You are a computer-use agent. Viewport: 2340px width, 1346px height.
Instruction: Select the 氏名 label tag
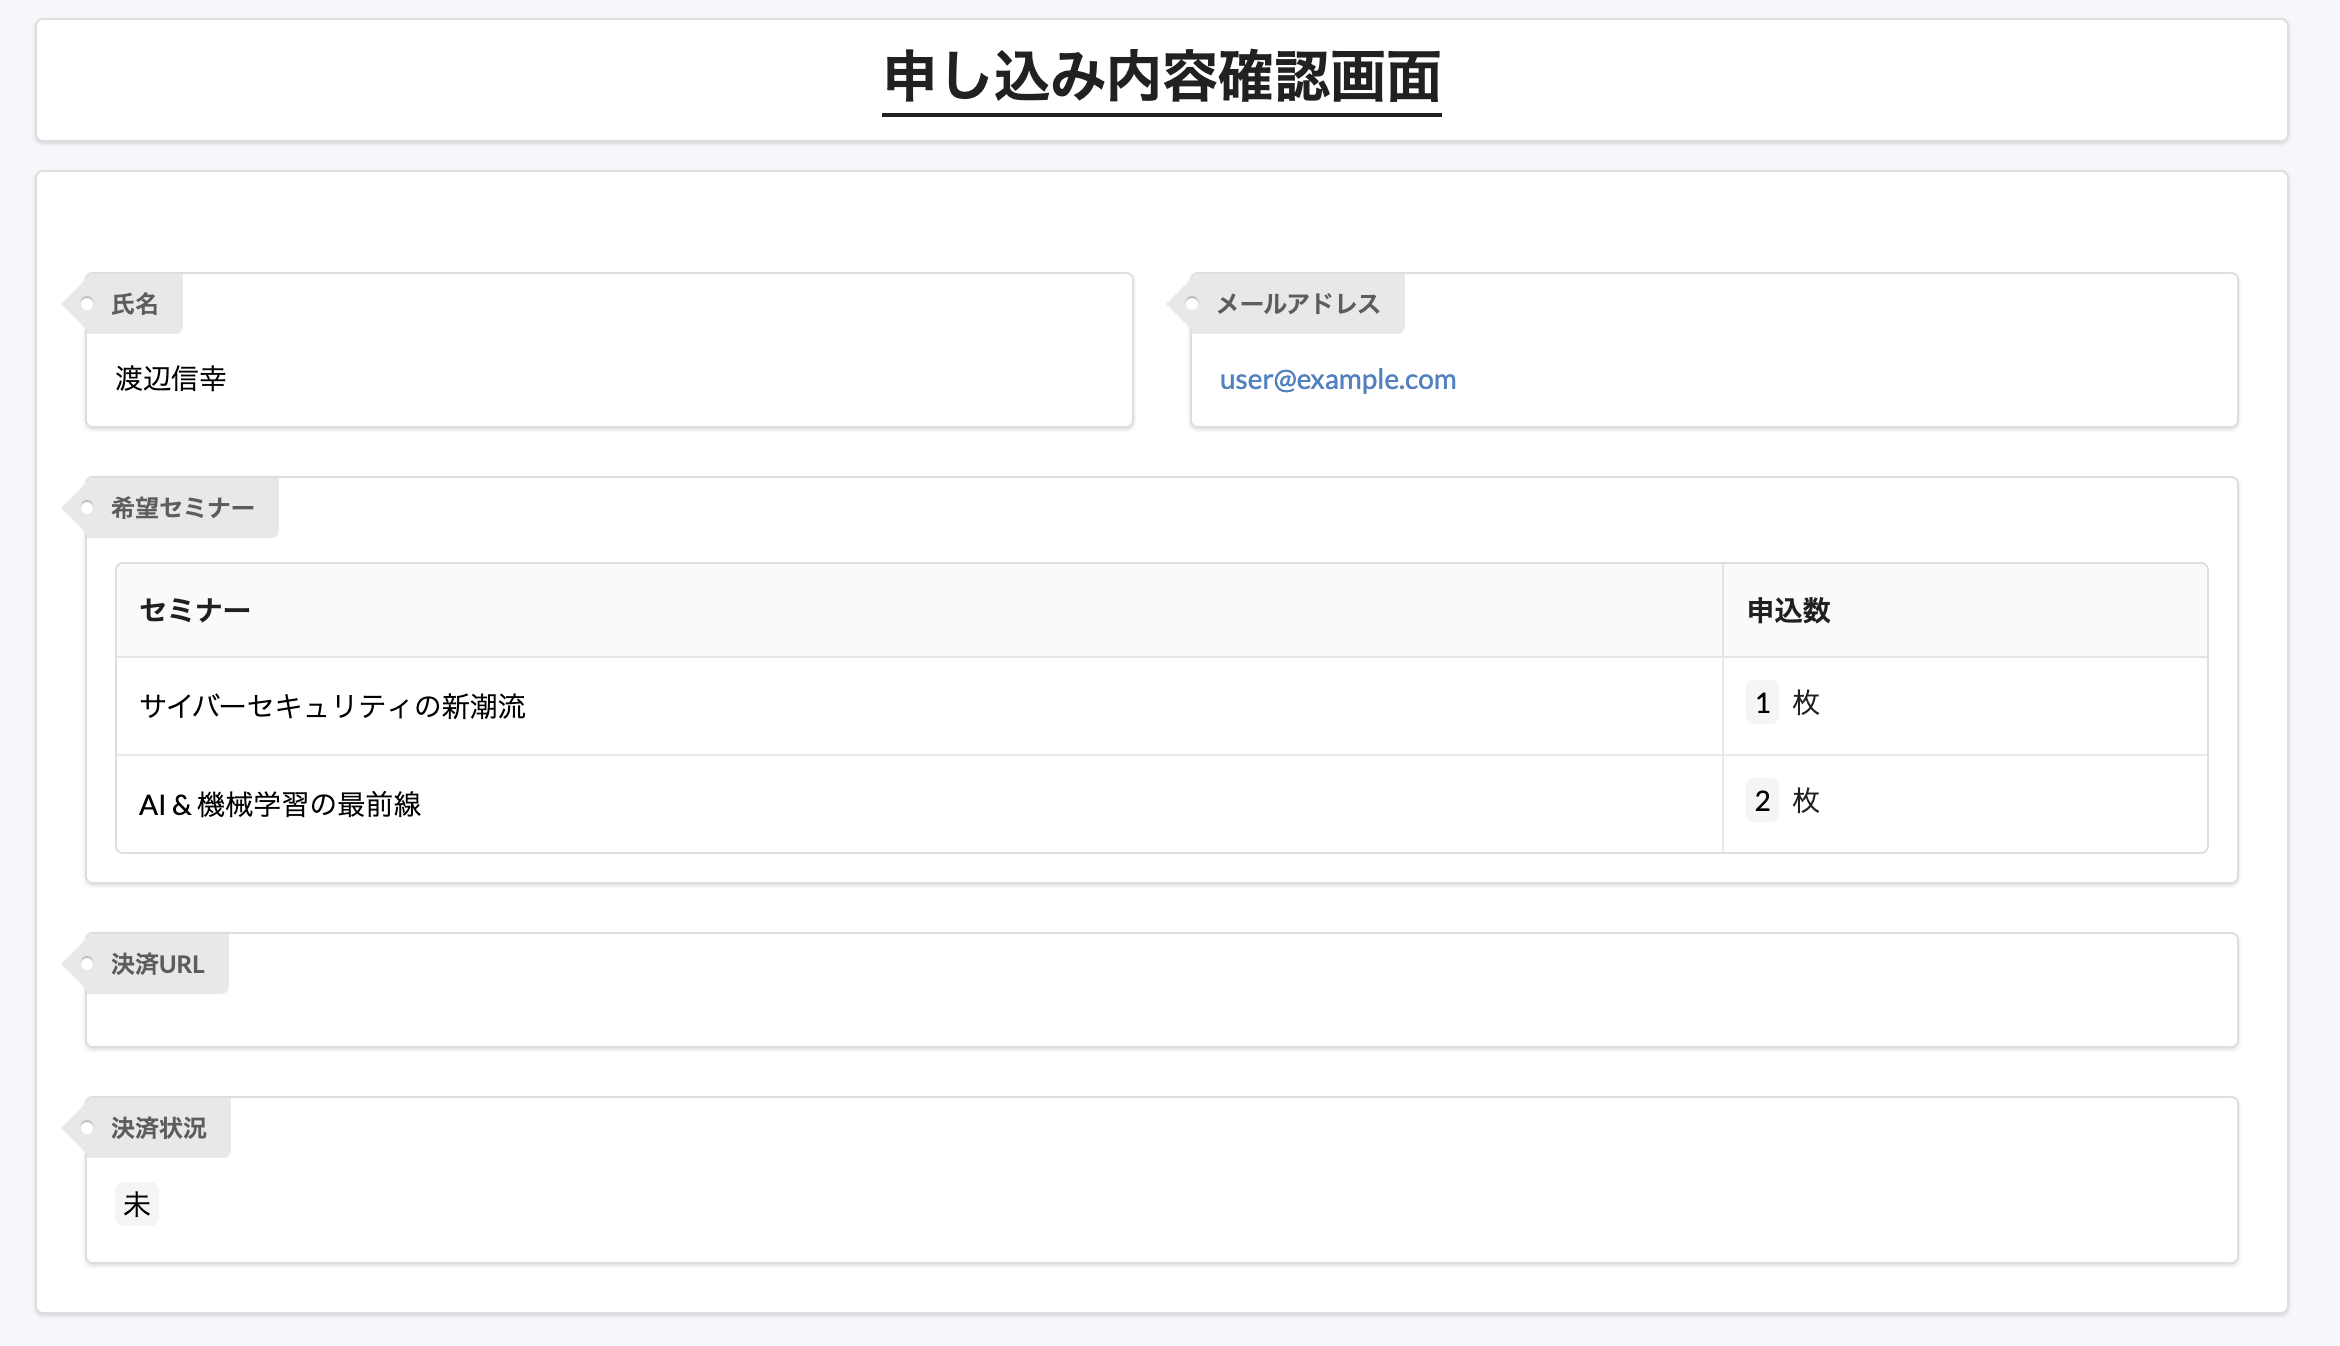pos(135,303)
